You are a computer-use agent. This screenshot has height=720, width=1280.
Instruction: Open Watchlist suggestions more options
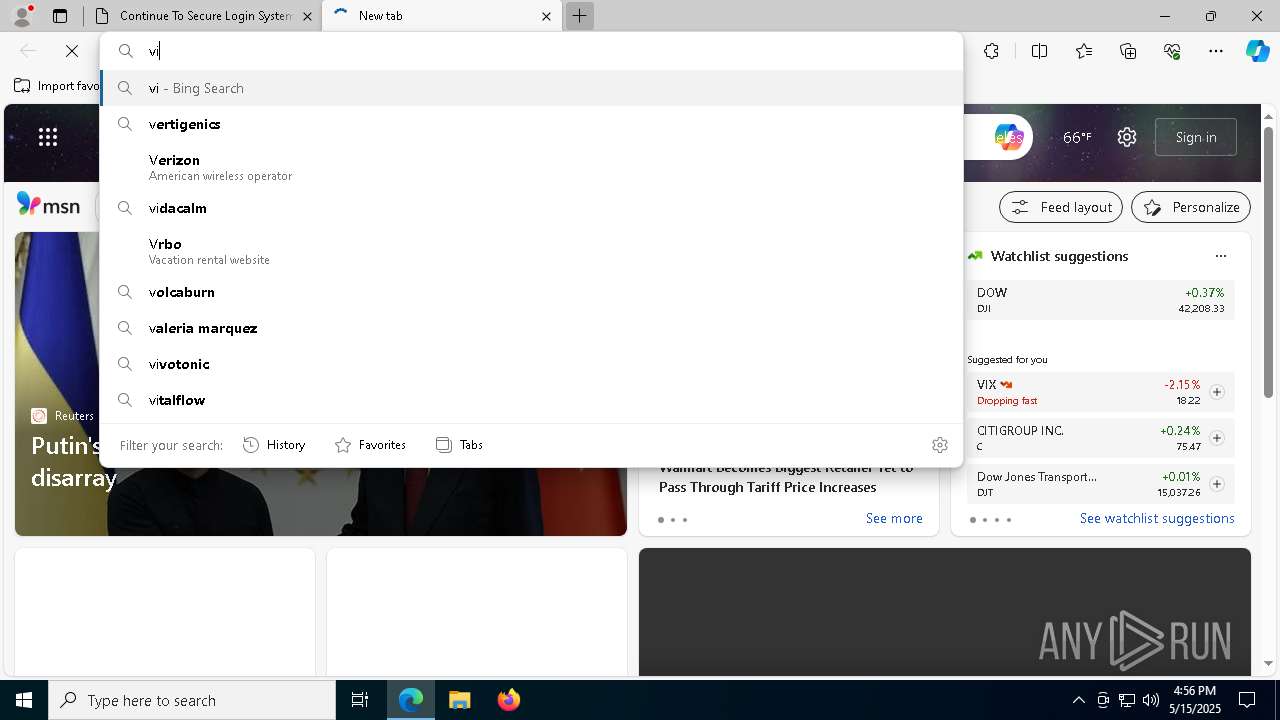pos(1220,256)
